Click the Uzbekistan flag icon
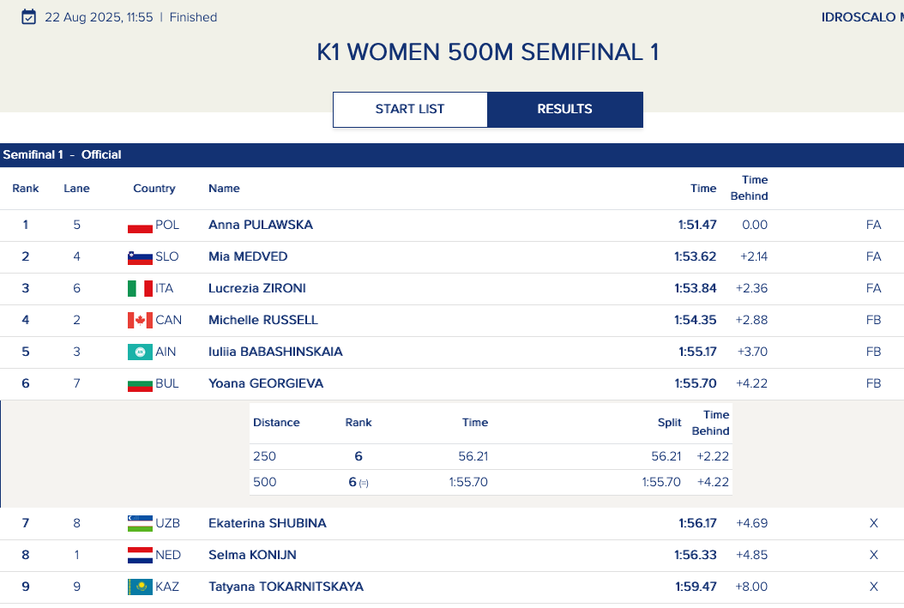Viewport: 904px width, 608px height. (x=140, y=524)
